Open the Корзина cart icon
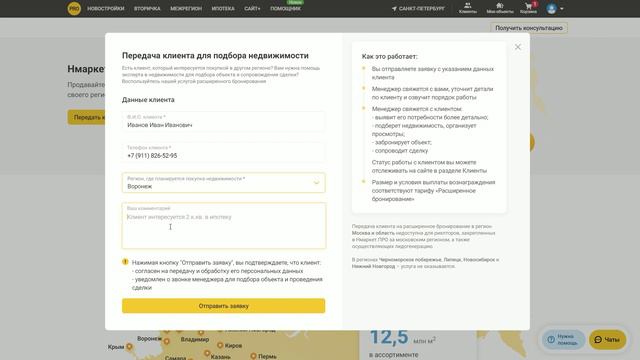Viewport: 640px width, 360px height. (529, 8)
